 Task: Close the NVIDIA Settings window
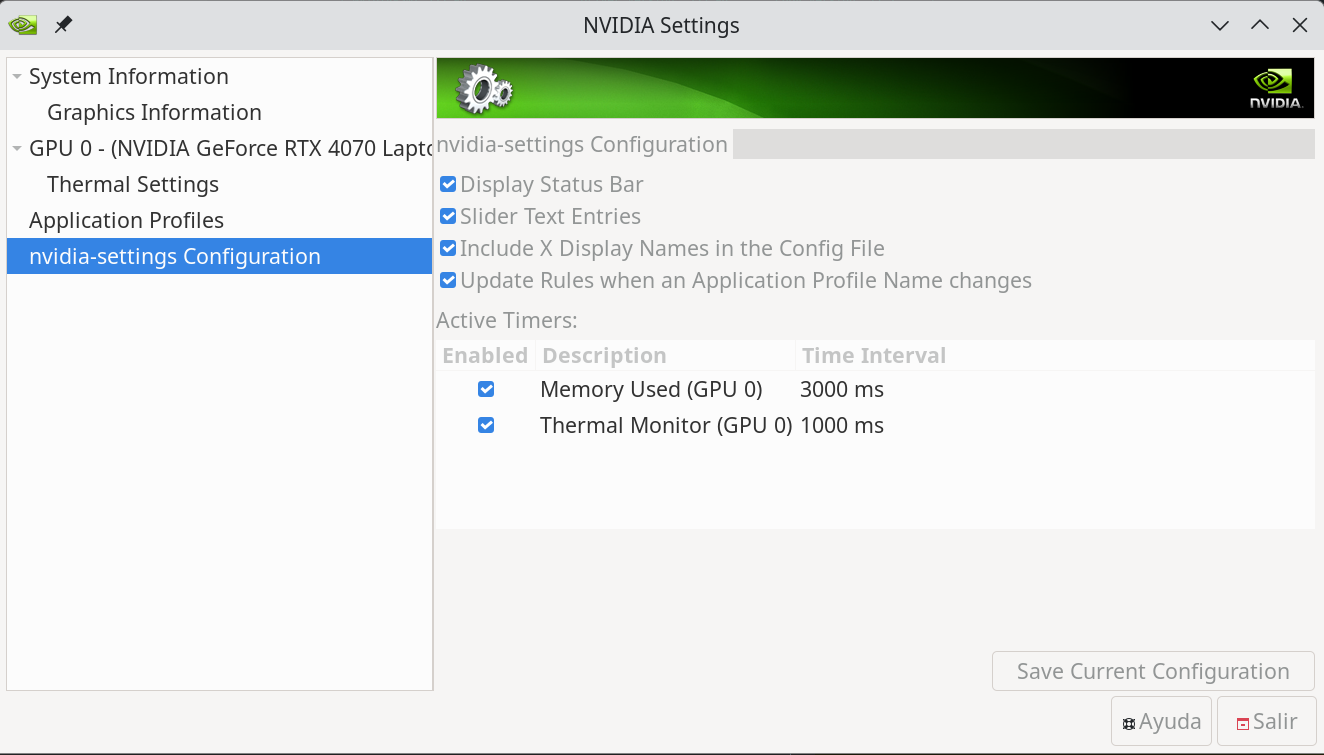click(x=1300, y=25)
